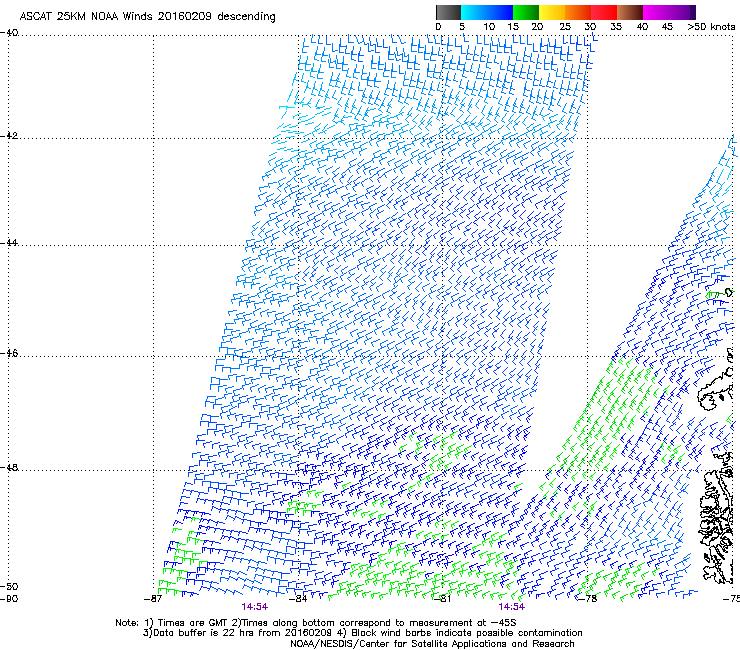This screenshot has height=650, width=740.
Task: Click the red 30-35 knots color segment
Action: click(x=604, y=12)
